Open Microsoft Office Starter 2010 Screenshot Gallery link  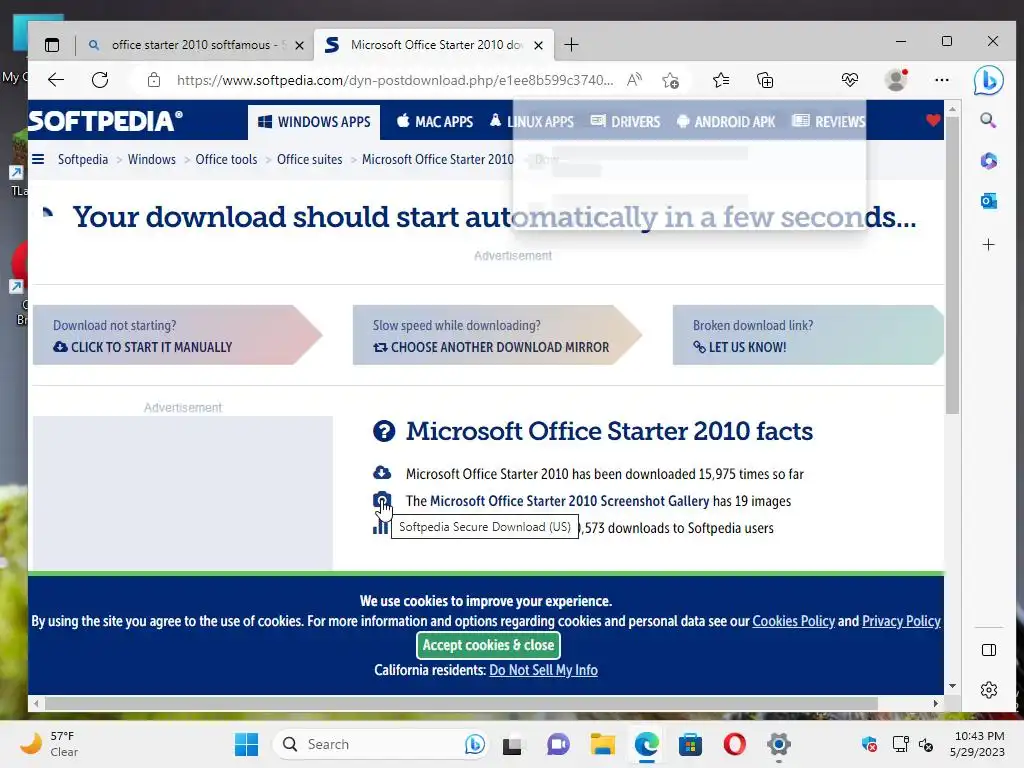[569, 501]
